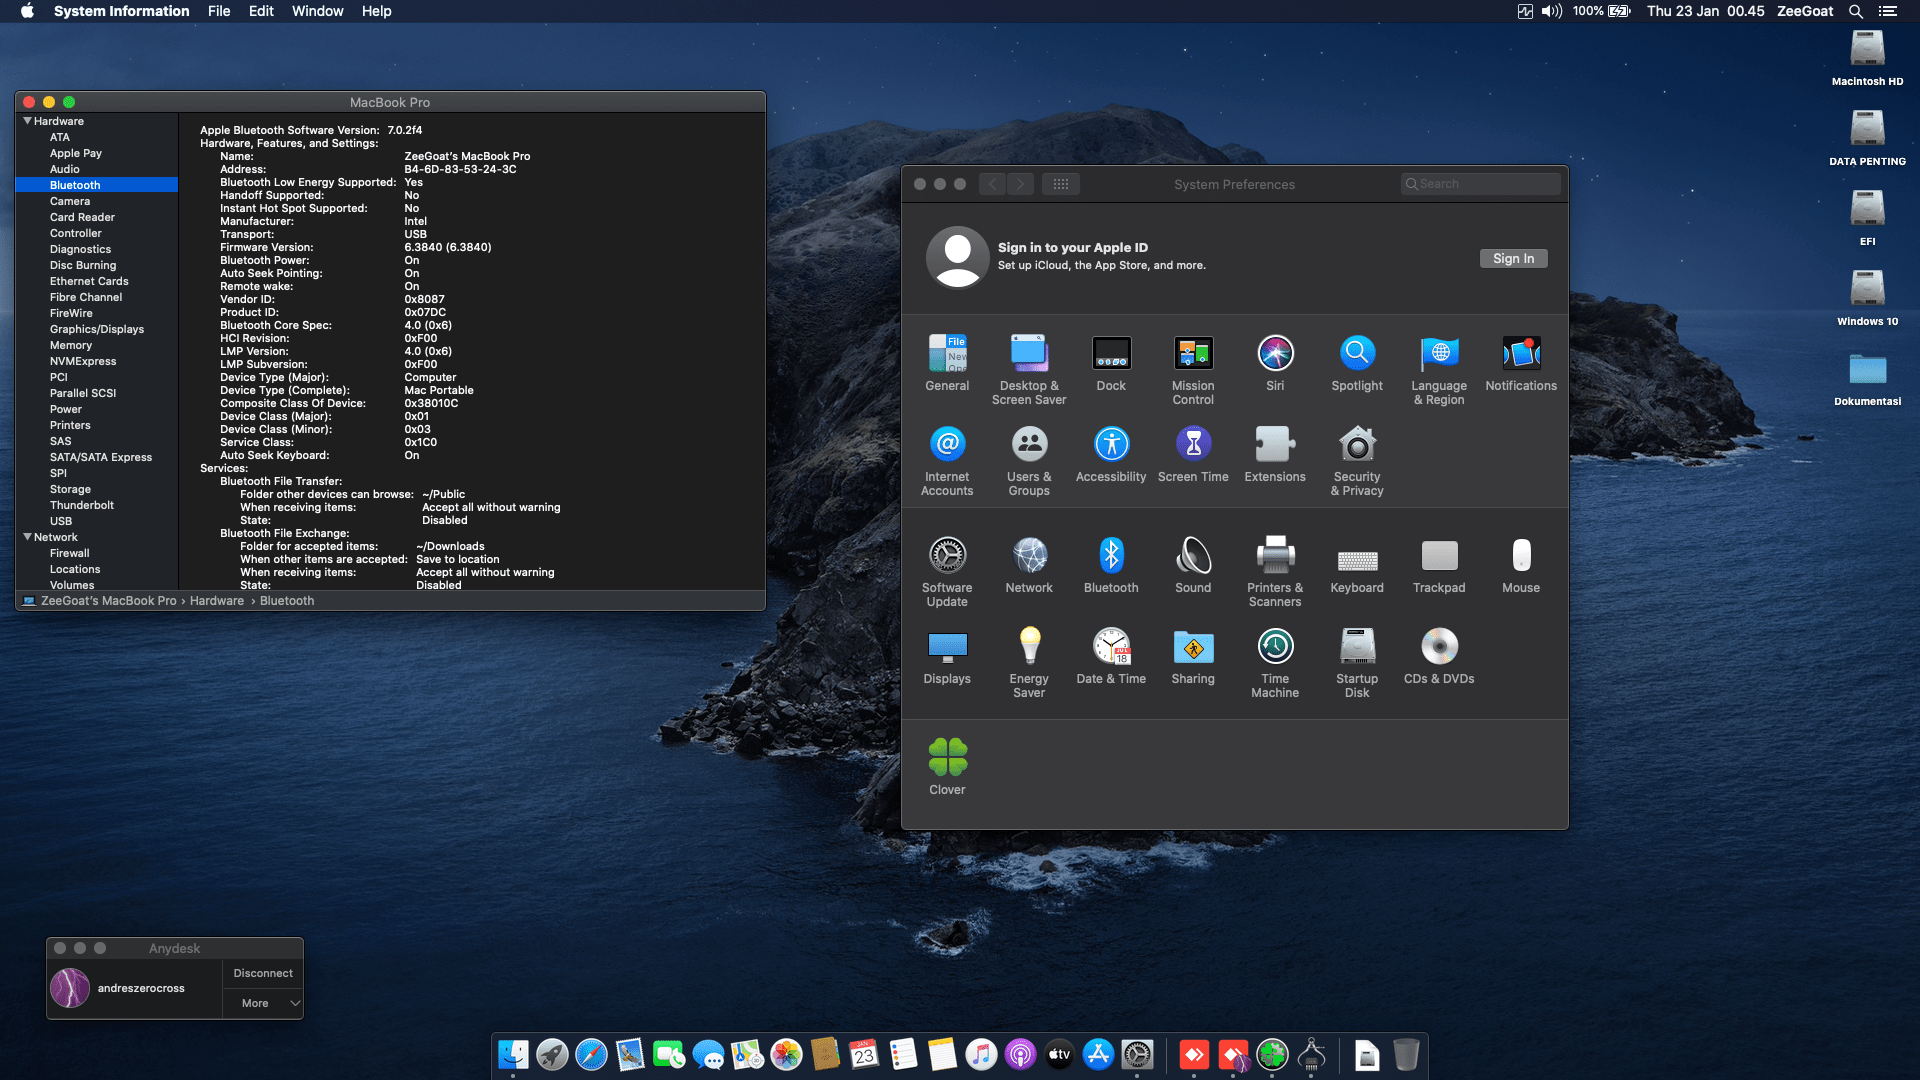The image size is (1920, 1080).
Task: Click the forward arrow in System Preferences
Action: click(1021, 184)
